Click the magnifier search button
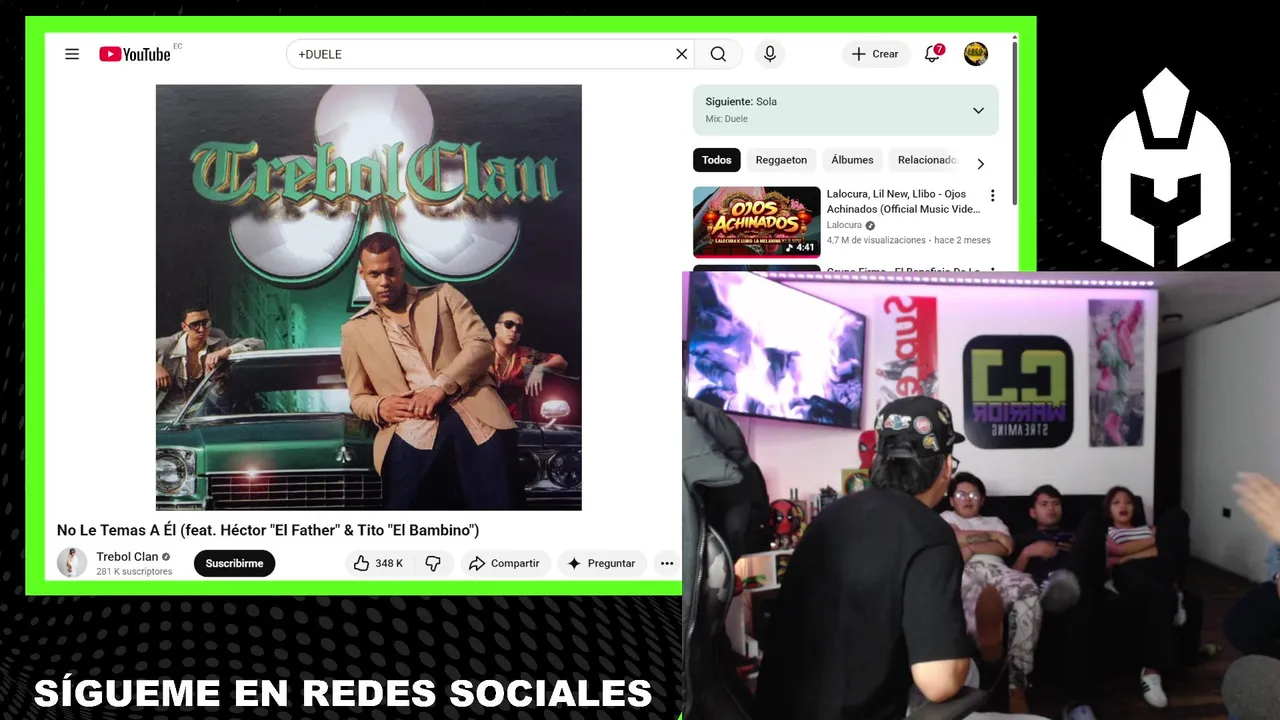Viewport: 1280px width, 720px height. [x=718, y=54]
